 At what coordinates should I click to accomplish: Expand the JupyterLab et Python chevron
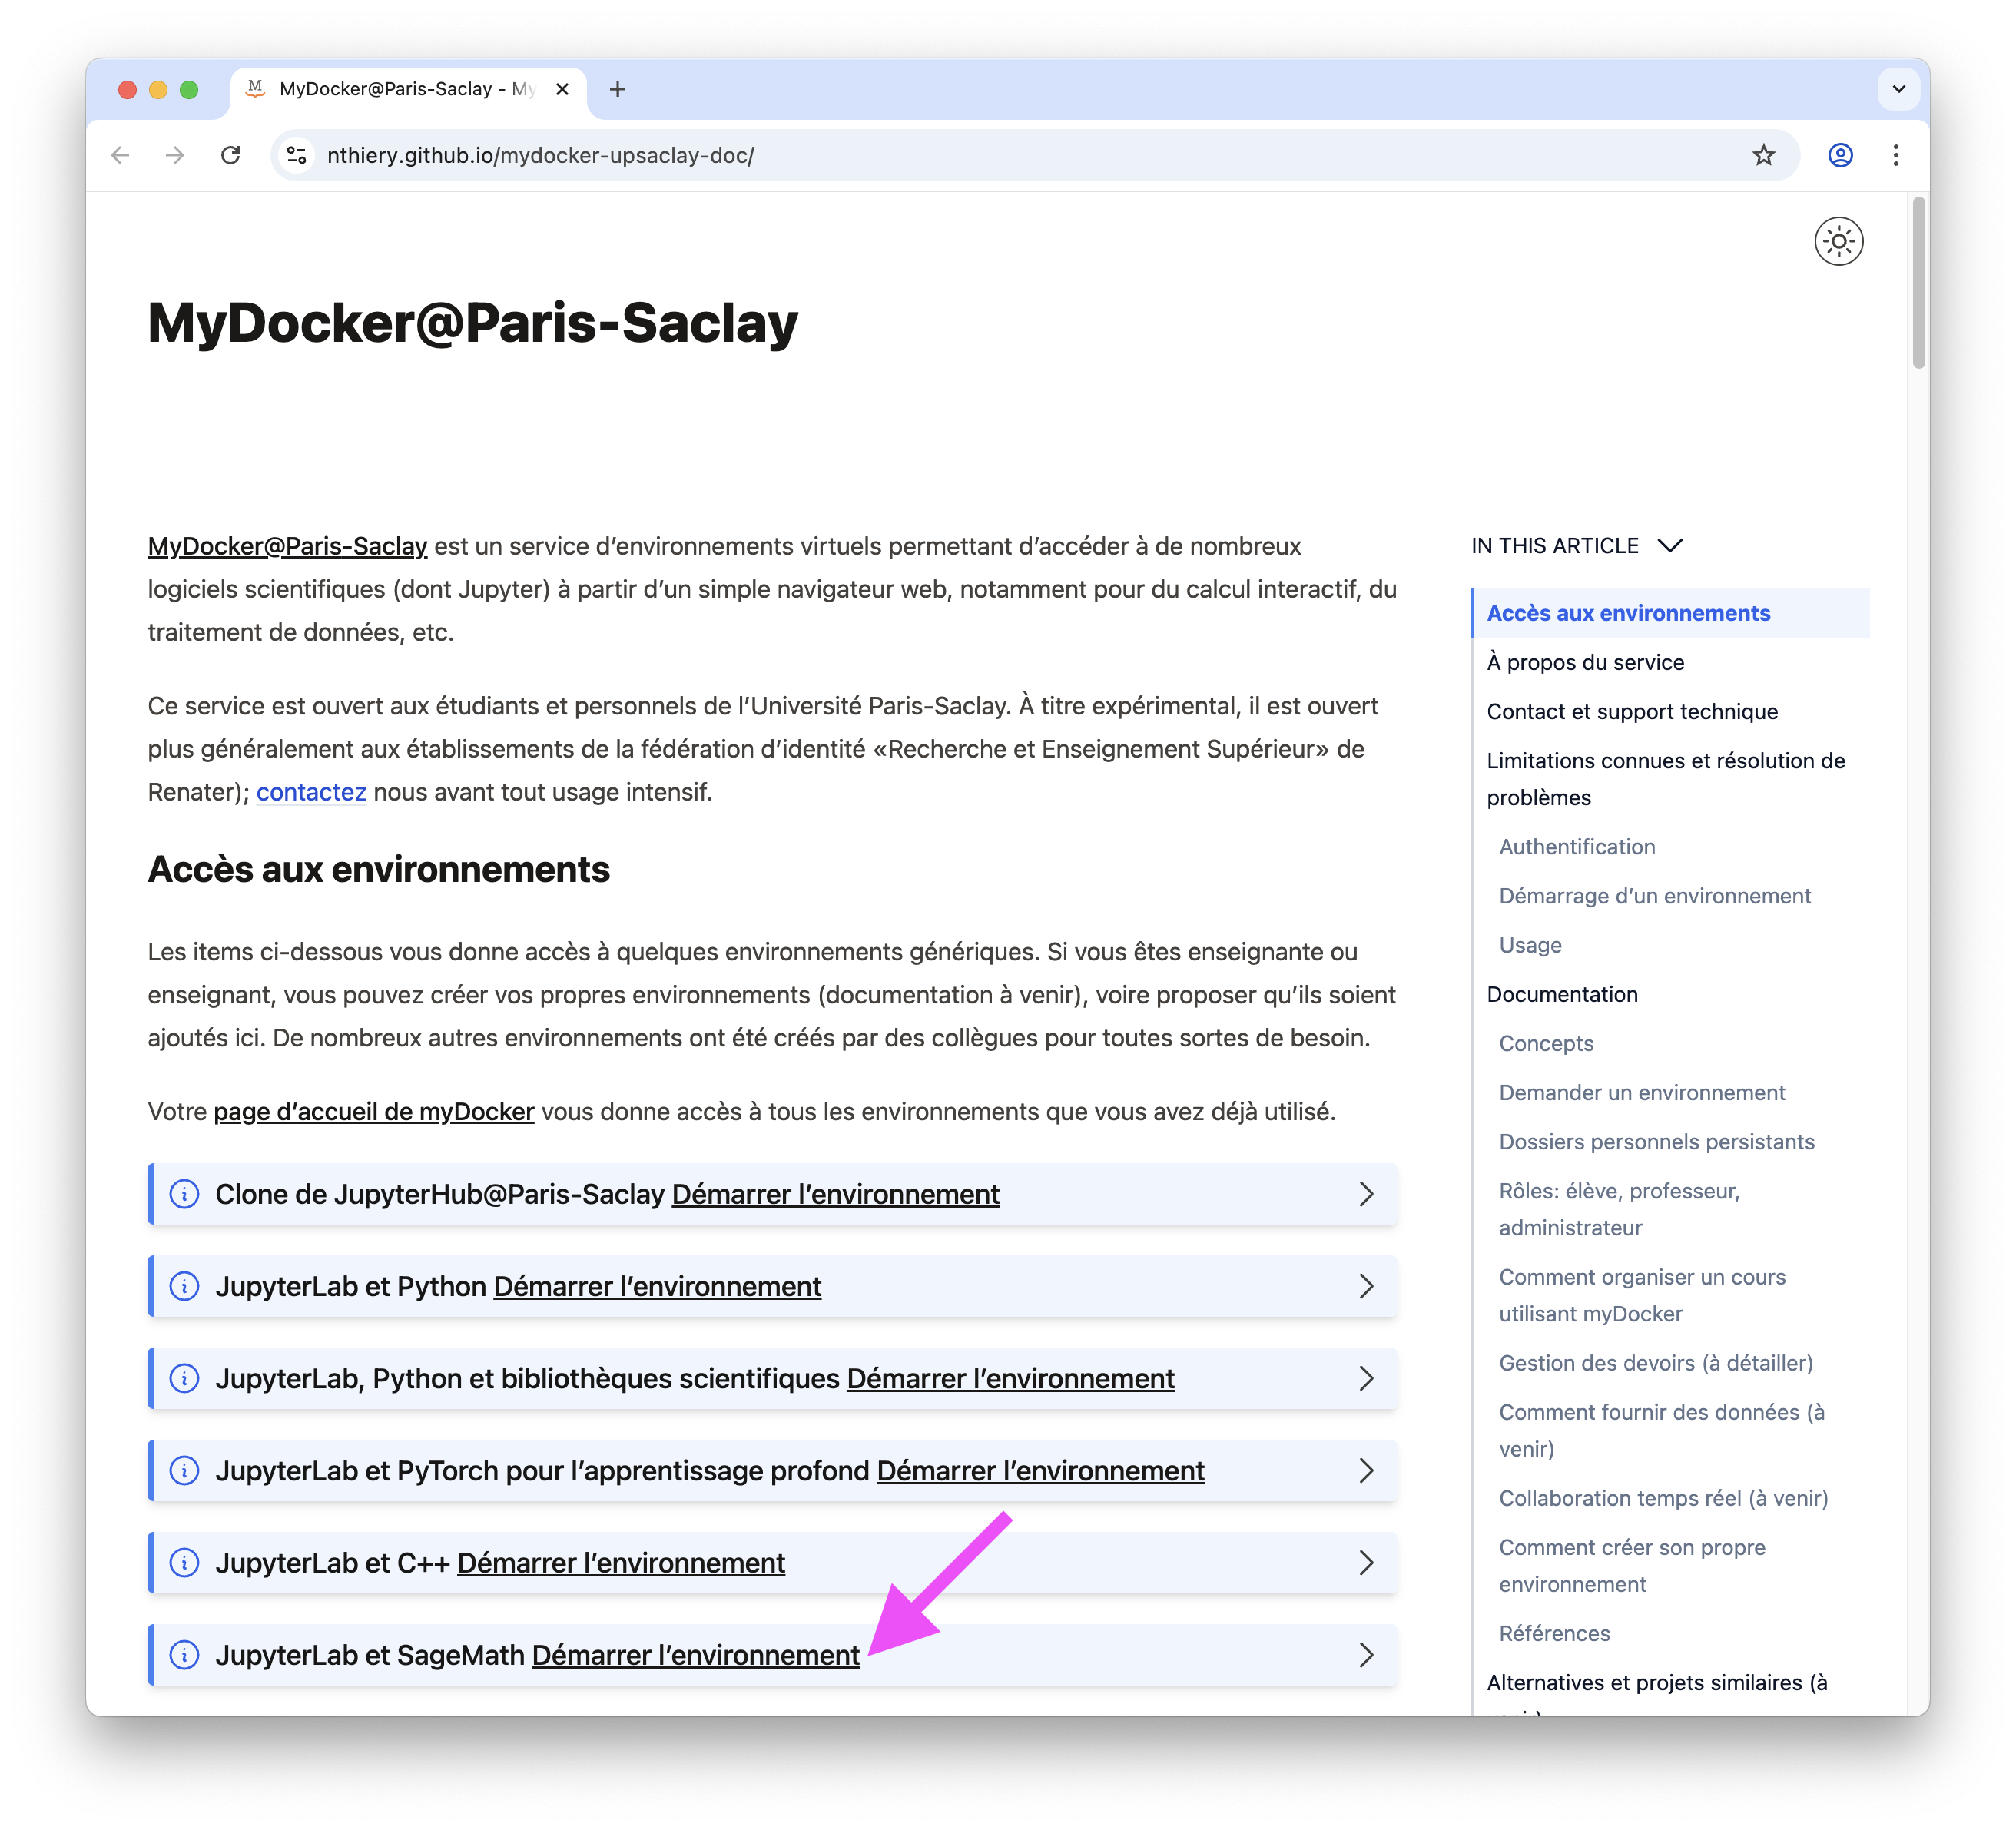click(x=1366, y=1286)
